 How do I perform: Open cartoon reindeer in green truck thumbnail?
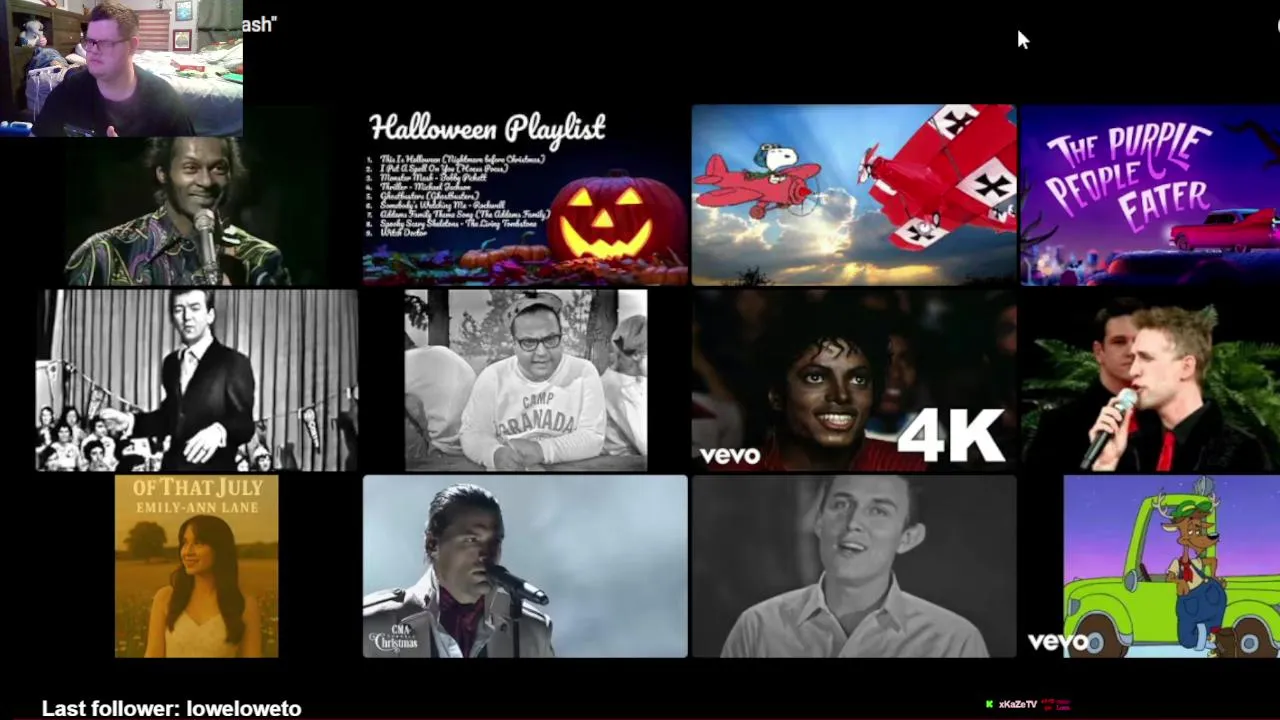click(1171, 566)
